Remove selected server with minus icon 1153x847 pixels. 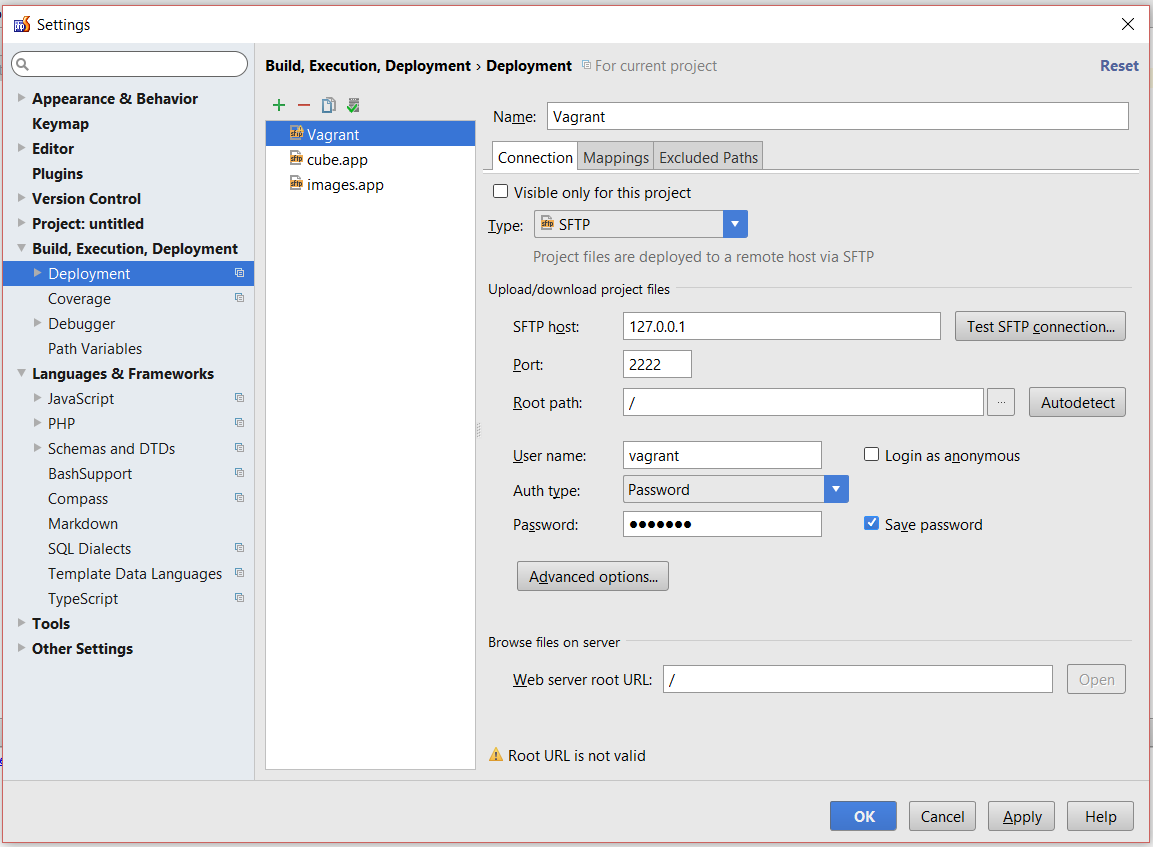click(x=304, y=105)
